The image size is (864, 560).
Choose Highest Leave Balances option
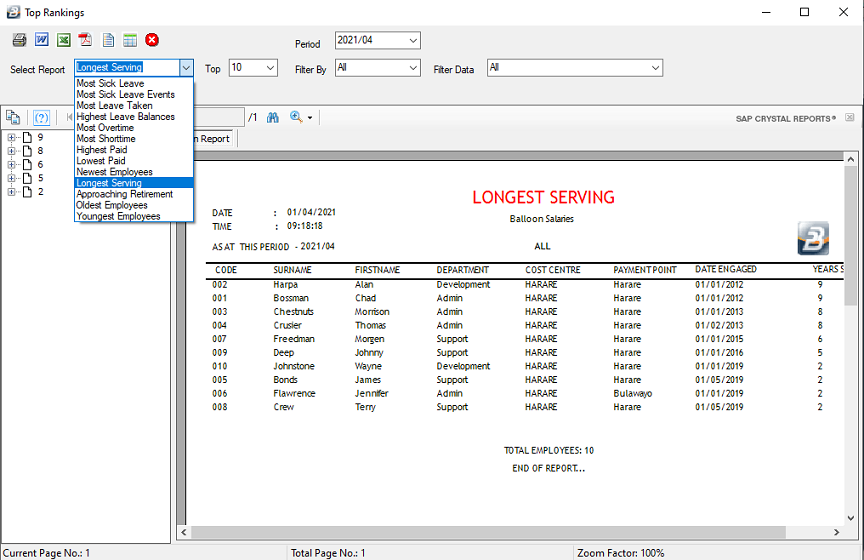coord(134,116)
